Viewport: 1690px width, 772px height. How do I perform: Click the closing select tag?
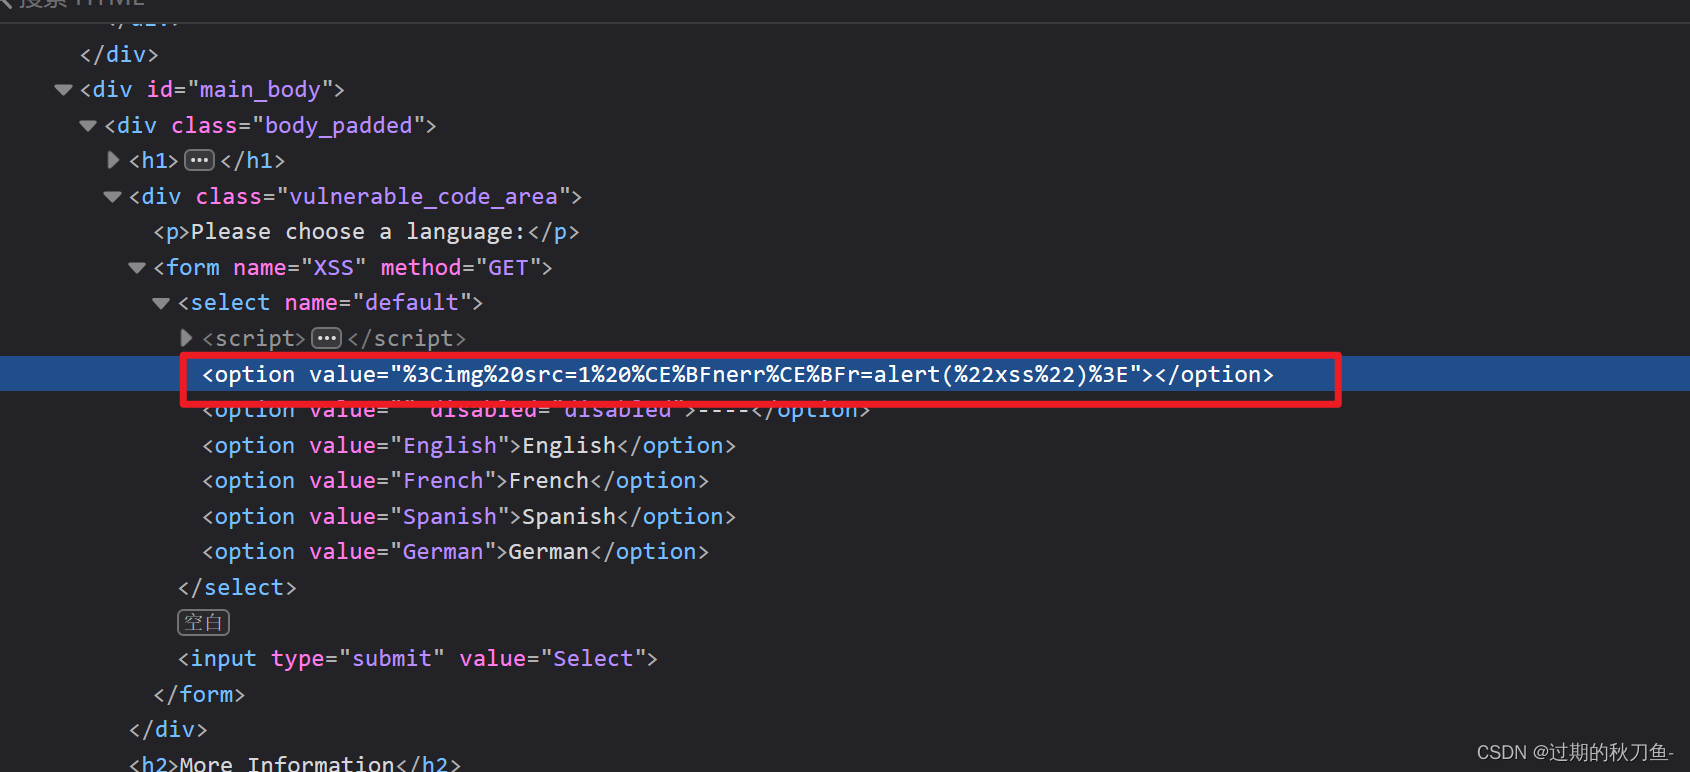pos(237,587)
